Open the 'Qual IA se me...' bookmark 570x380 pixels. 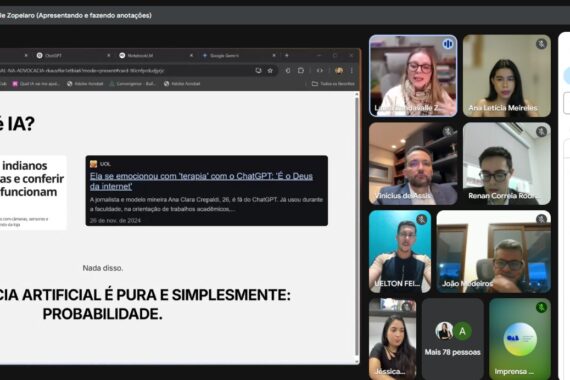(x=36, y=84)
